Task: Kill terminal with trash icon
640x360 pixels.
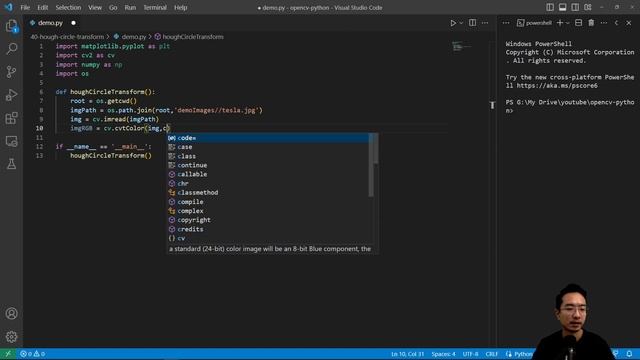Action: point(591,23)
